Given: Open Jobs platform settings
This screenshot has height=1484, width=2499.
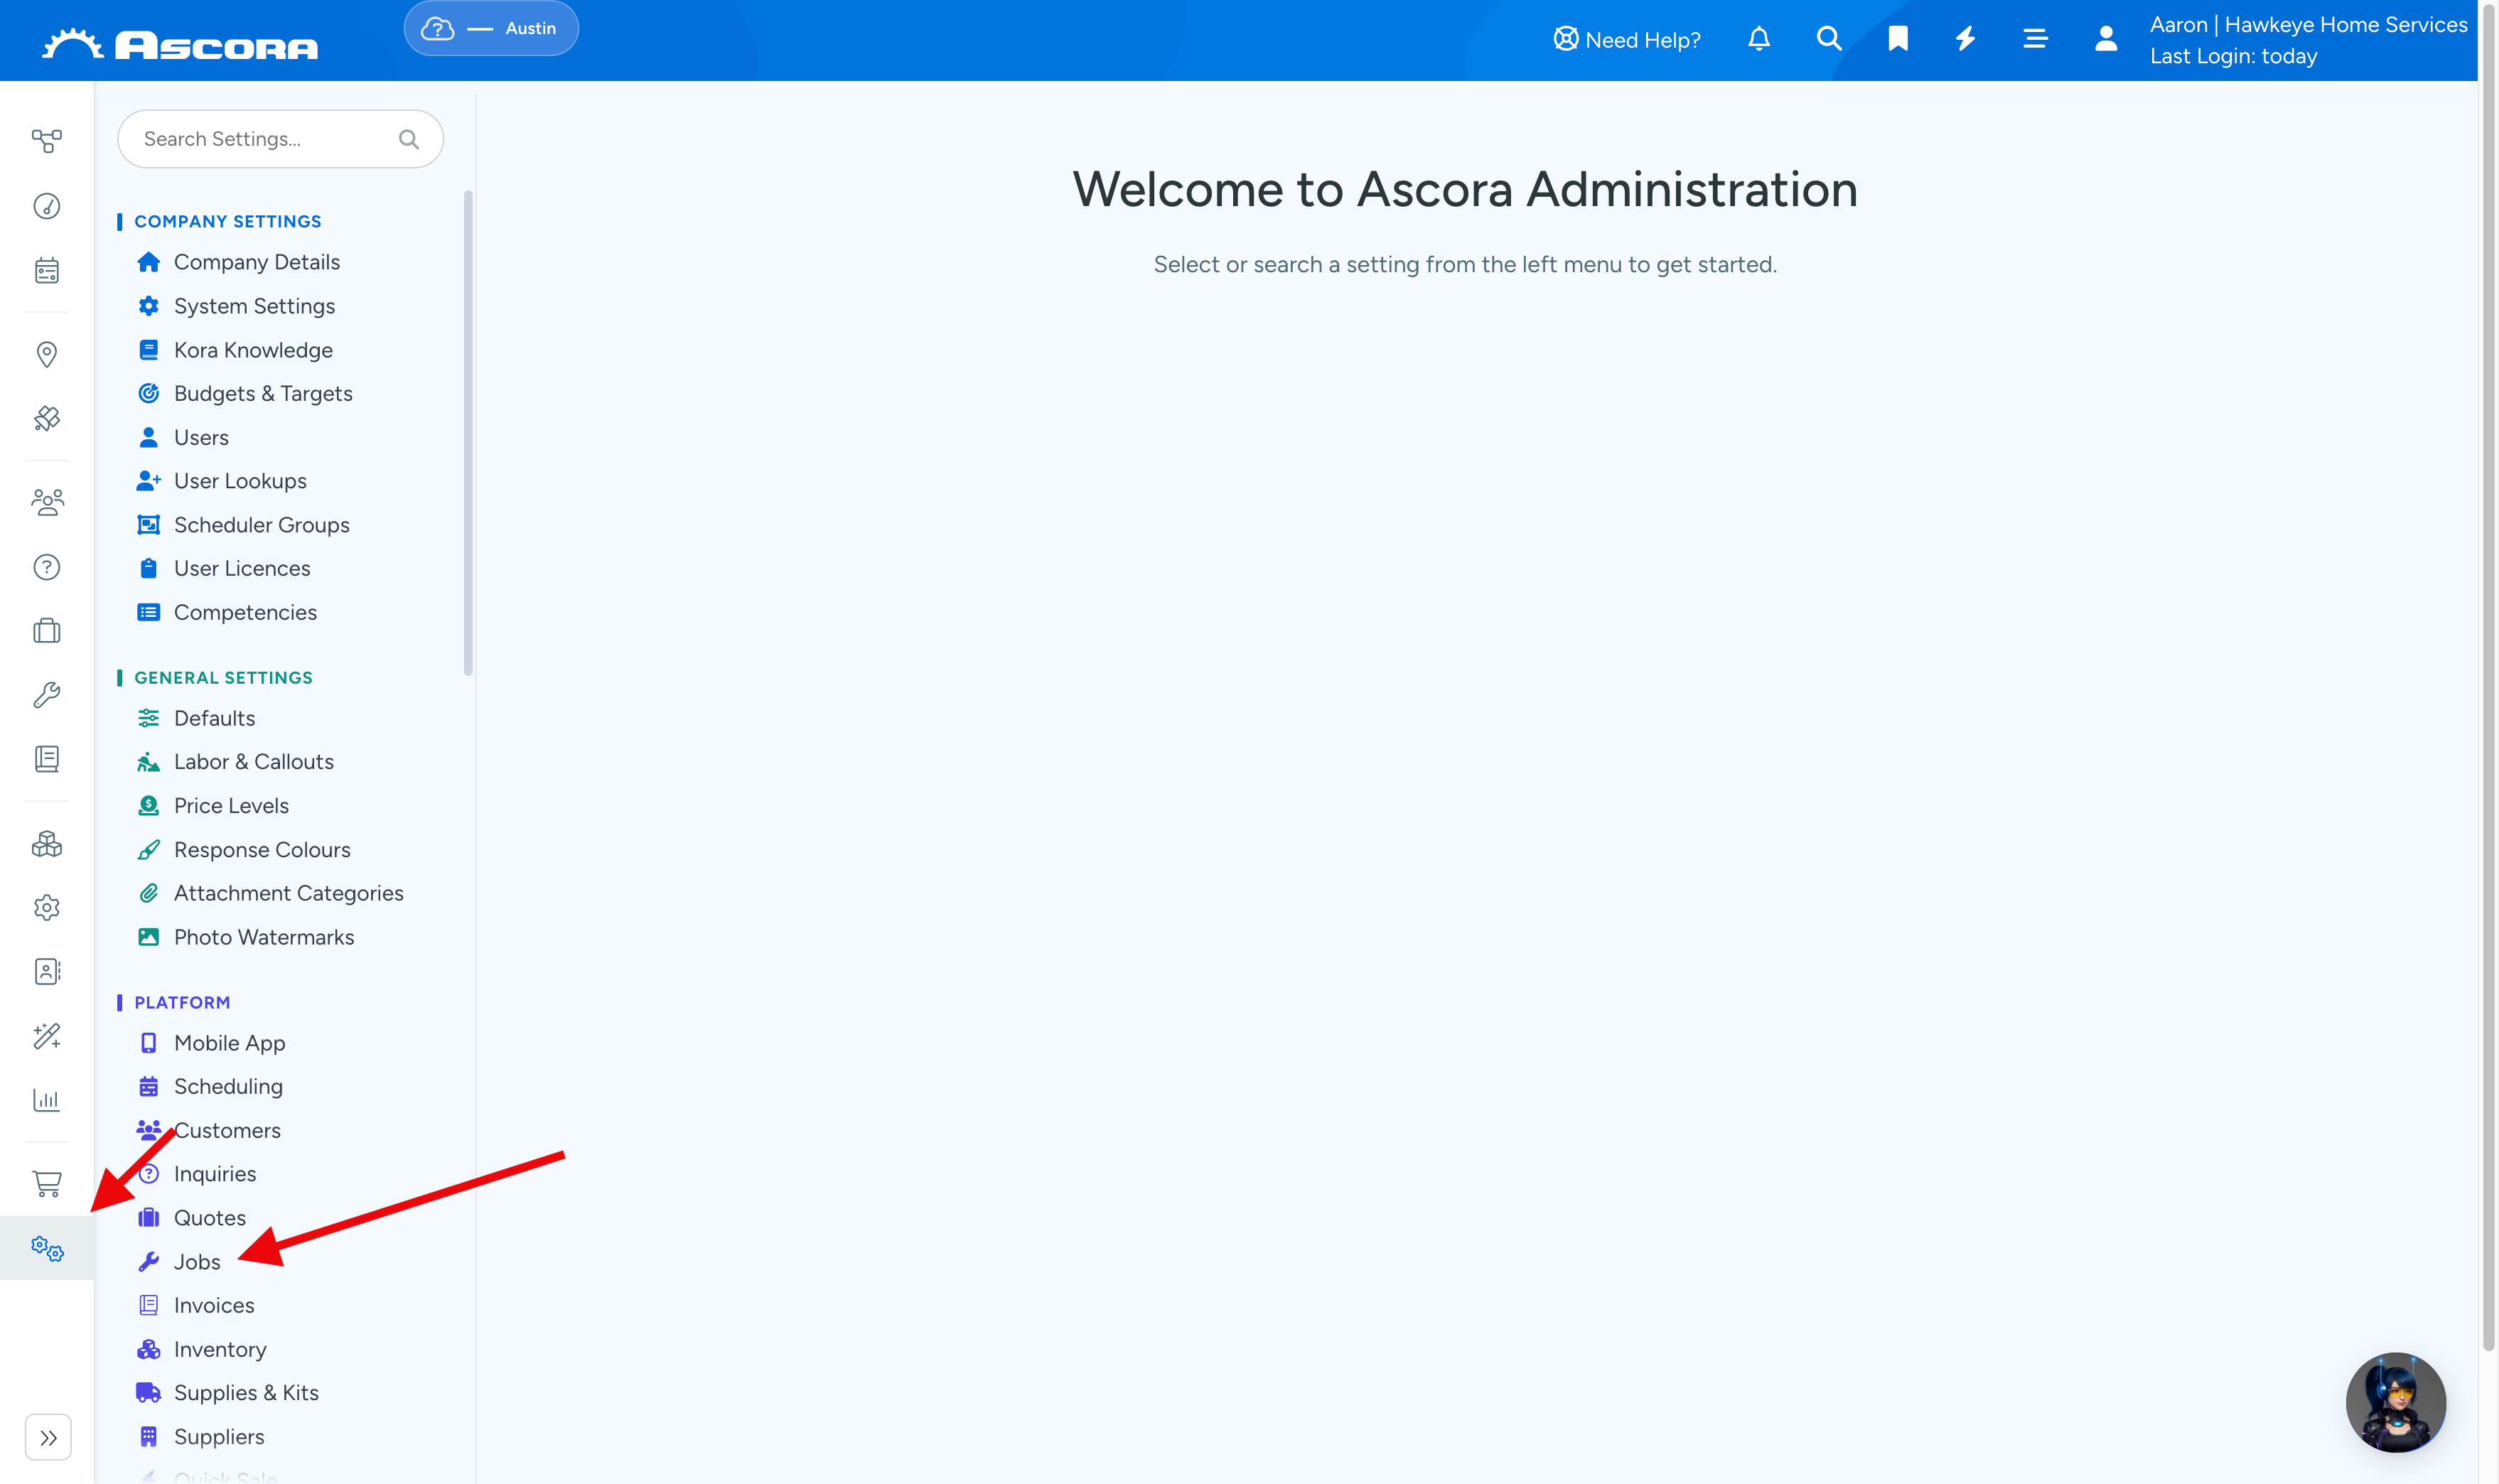Looking at the screenshot, I should click(197, 1262).
